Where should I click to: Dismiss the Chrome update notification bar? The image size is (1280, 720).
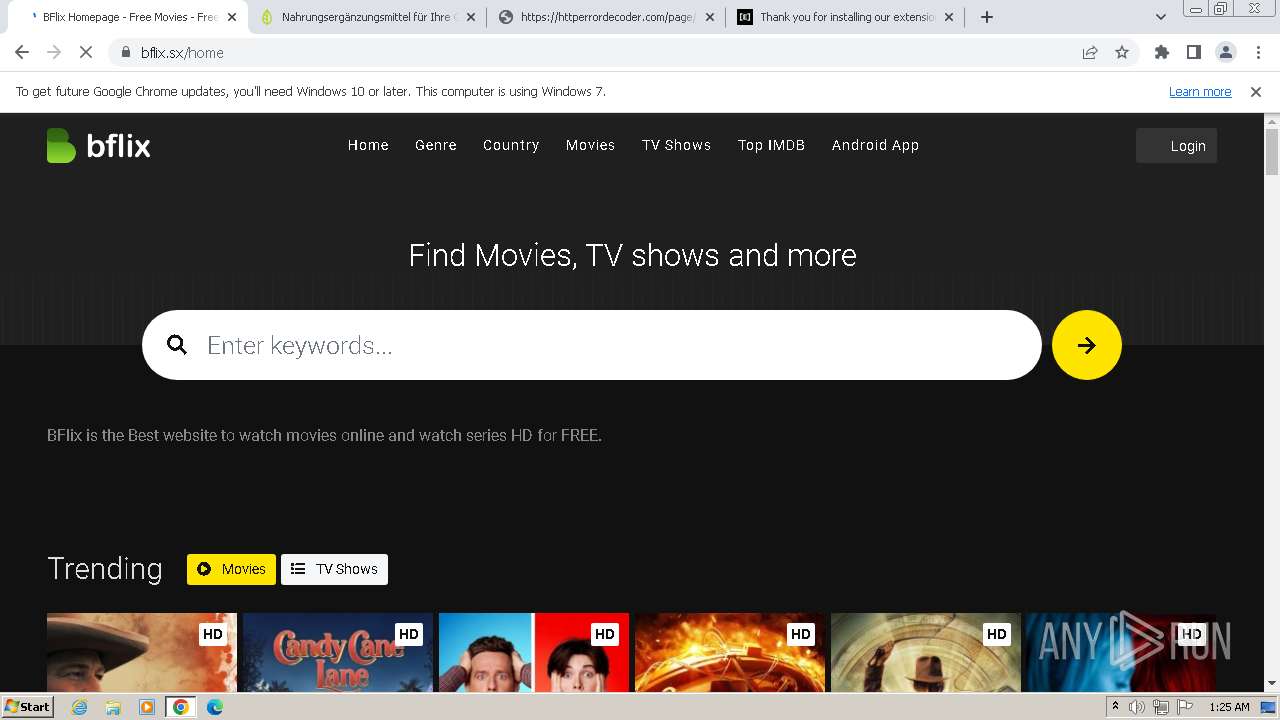[1256, 92]
